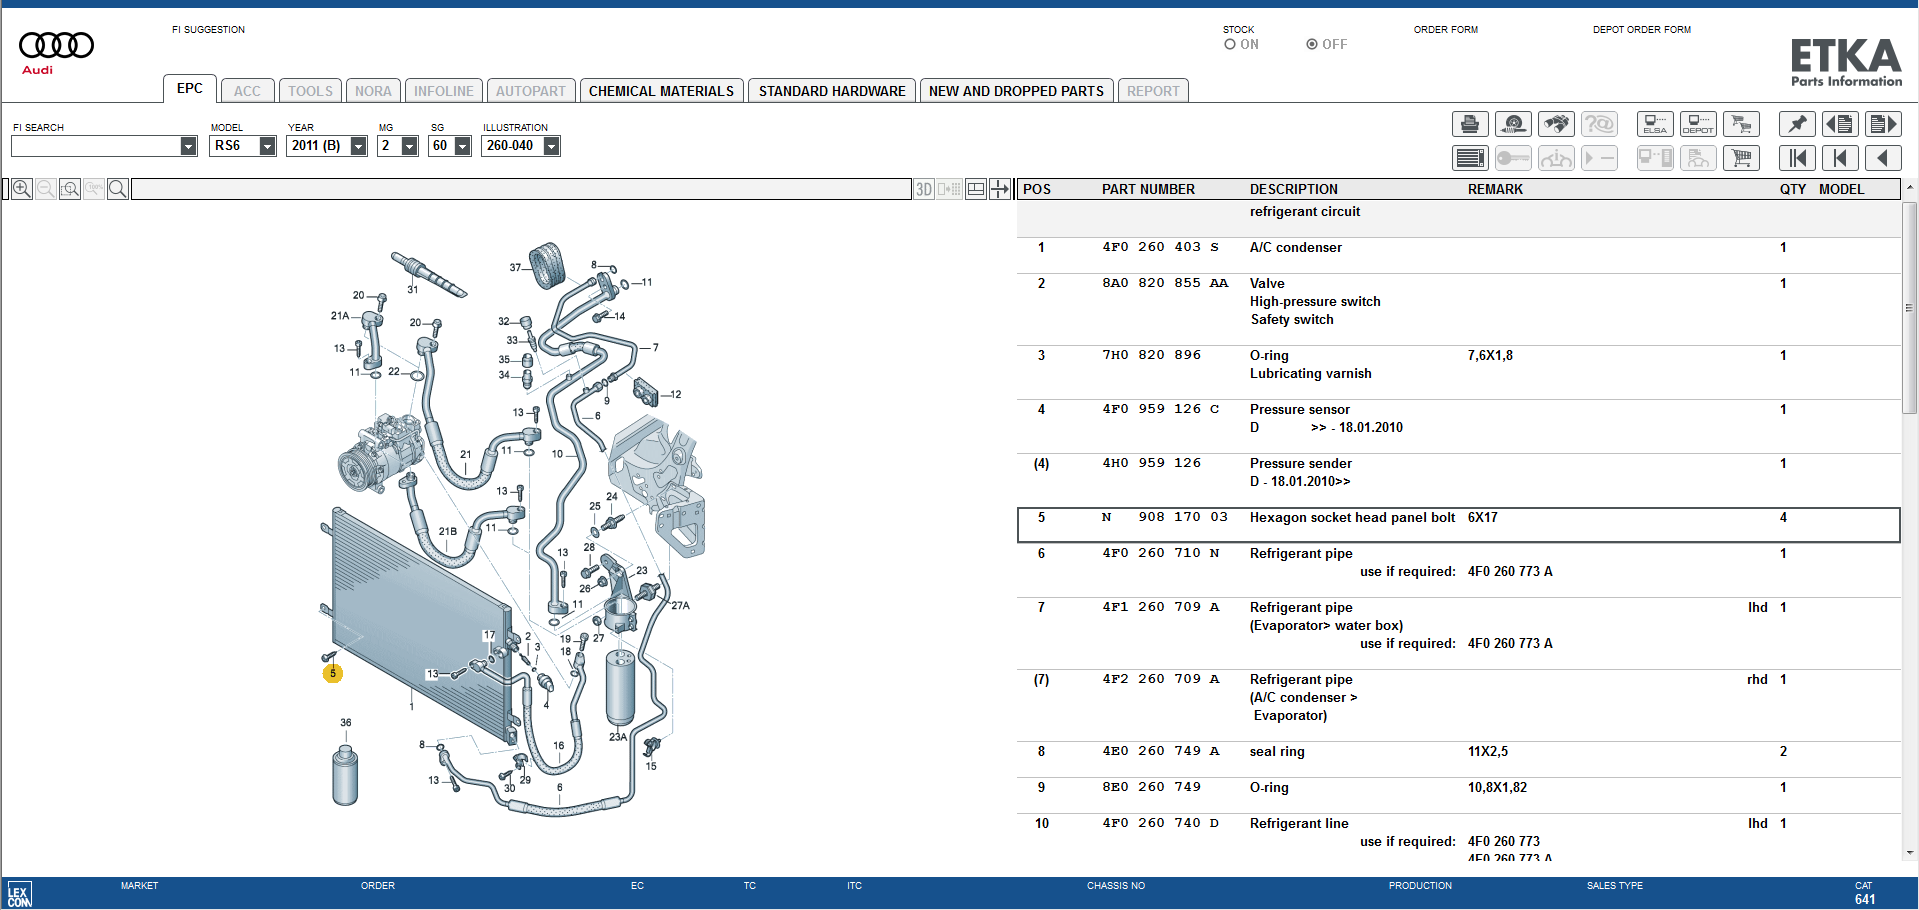This screenshot has width=1919, height=910.
Task: Click the FI SEARCH input field
Action: click(x=96, y=146)
